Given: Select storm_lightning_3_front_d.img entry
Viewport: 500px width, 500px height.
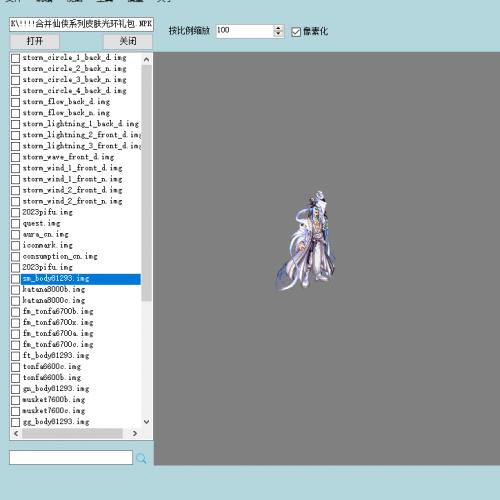Looking at the screenshot, I should (x=81, y=146).
